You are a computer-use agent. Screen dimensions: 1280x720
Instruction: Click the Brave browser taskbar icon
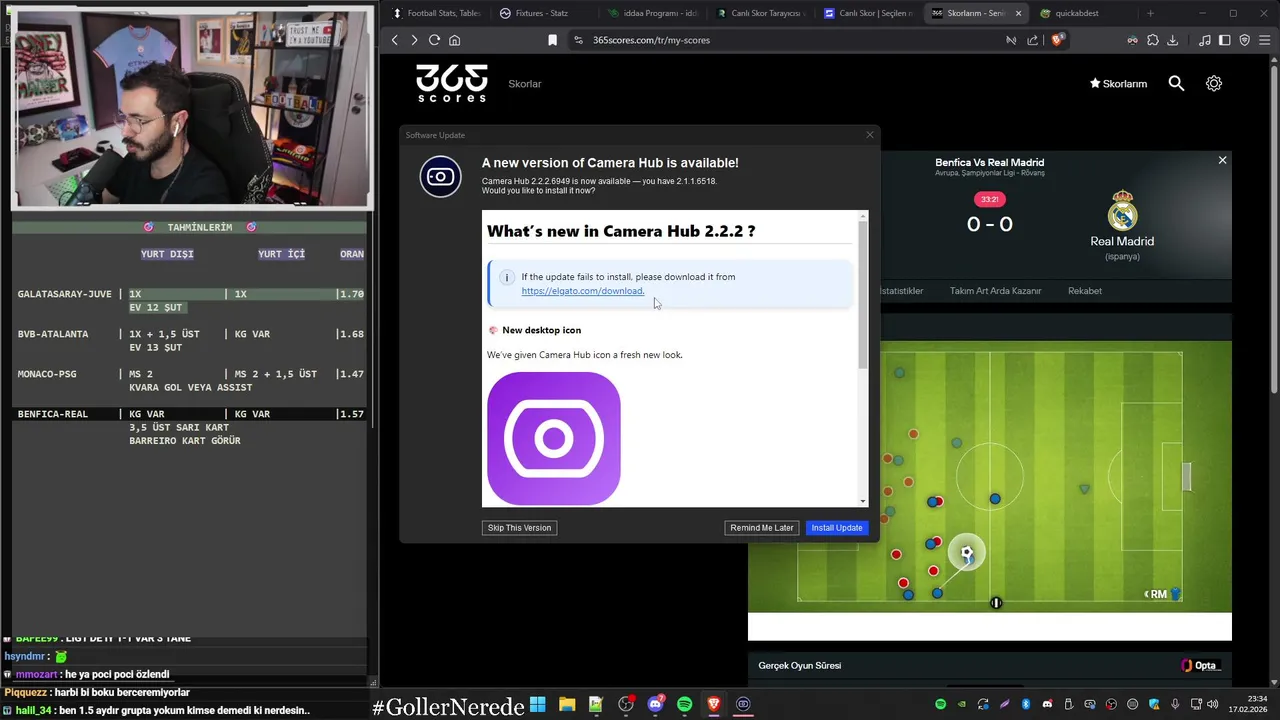coord(714,704)
